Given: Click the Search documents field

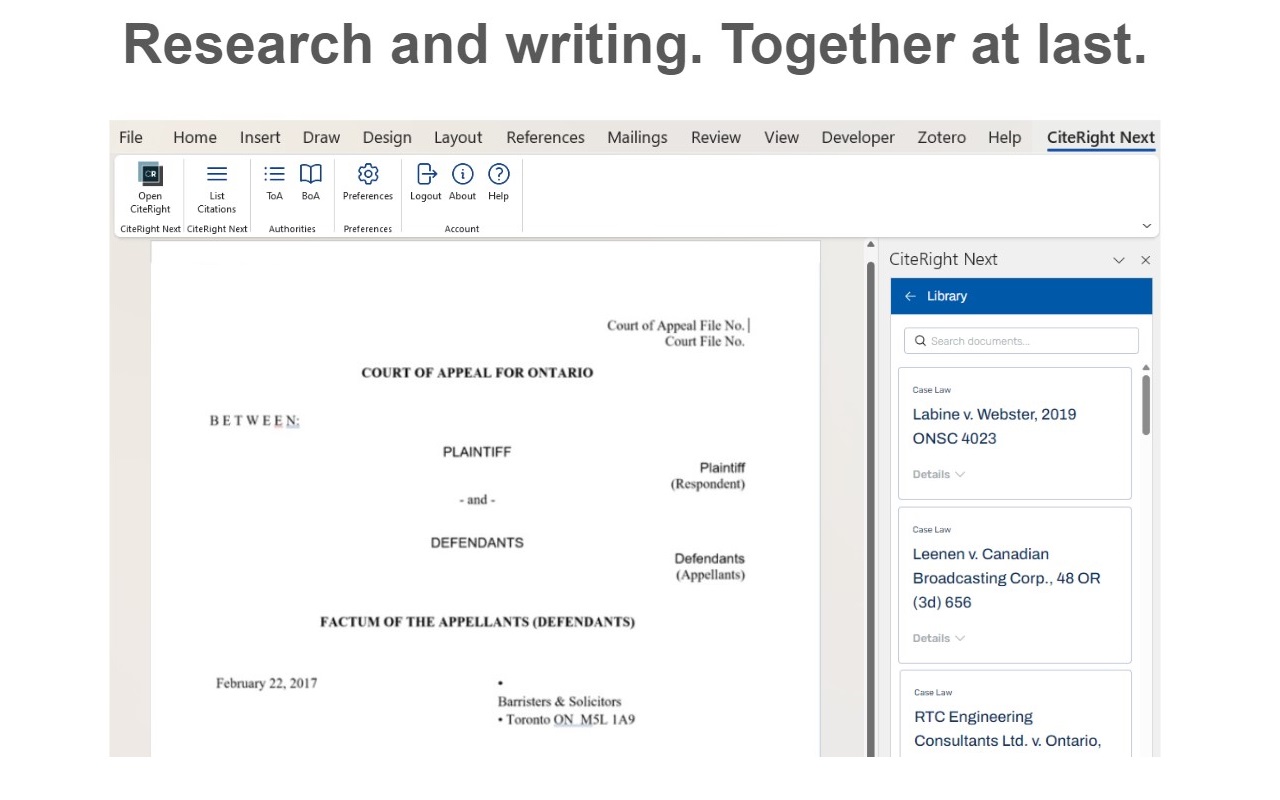Looking at the screenshot, I should tap(1021, 341).
